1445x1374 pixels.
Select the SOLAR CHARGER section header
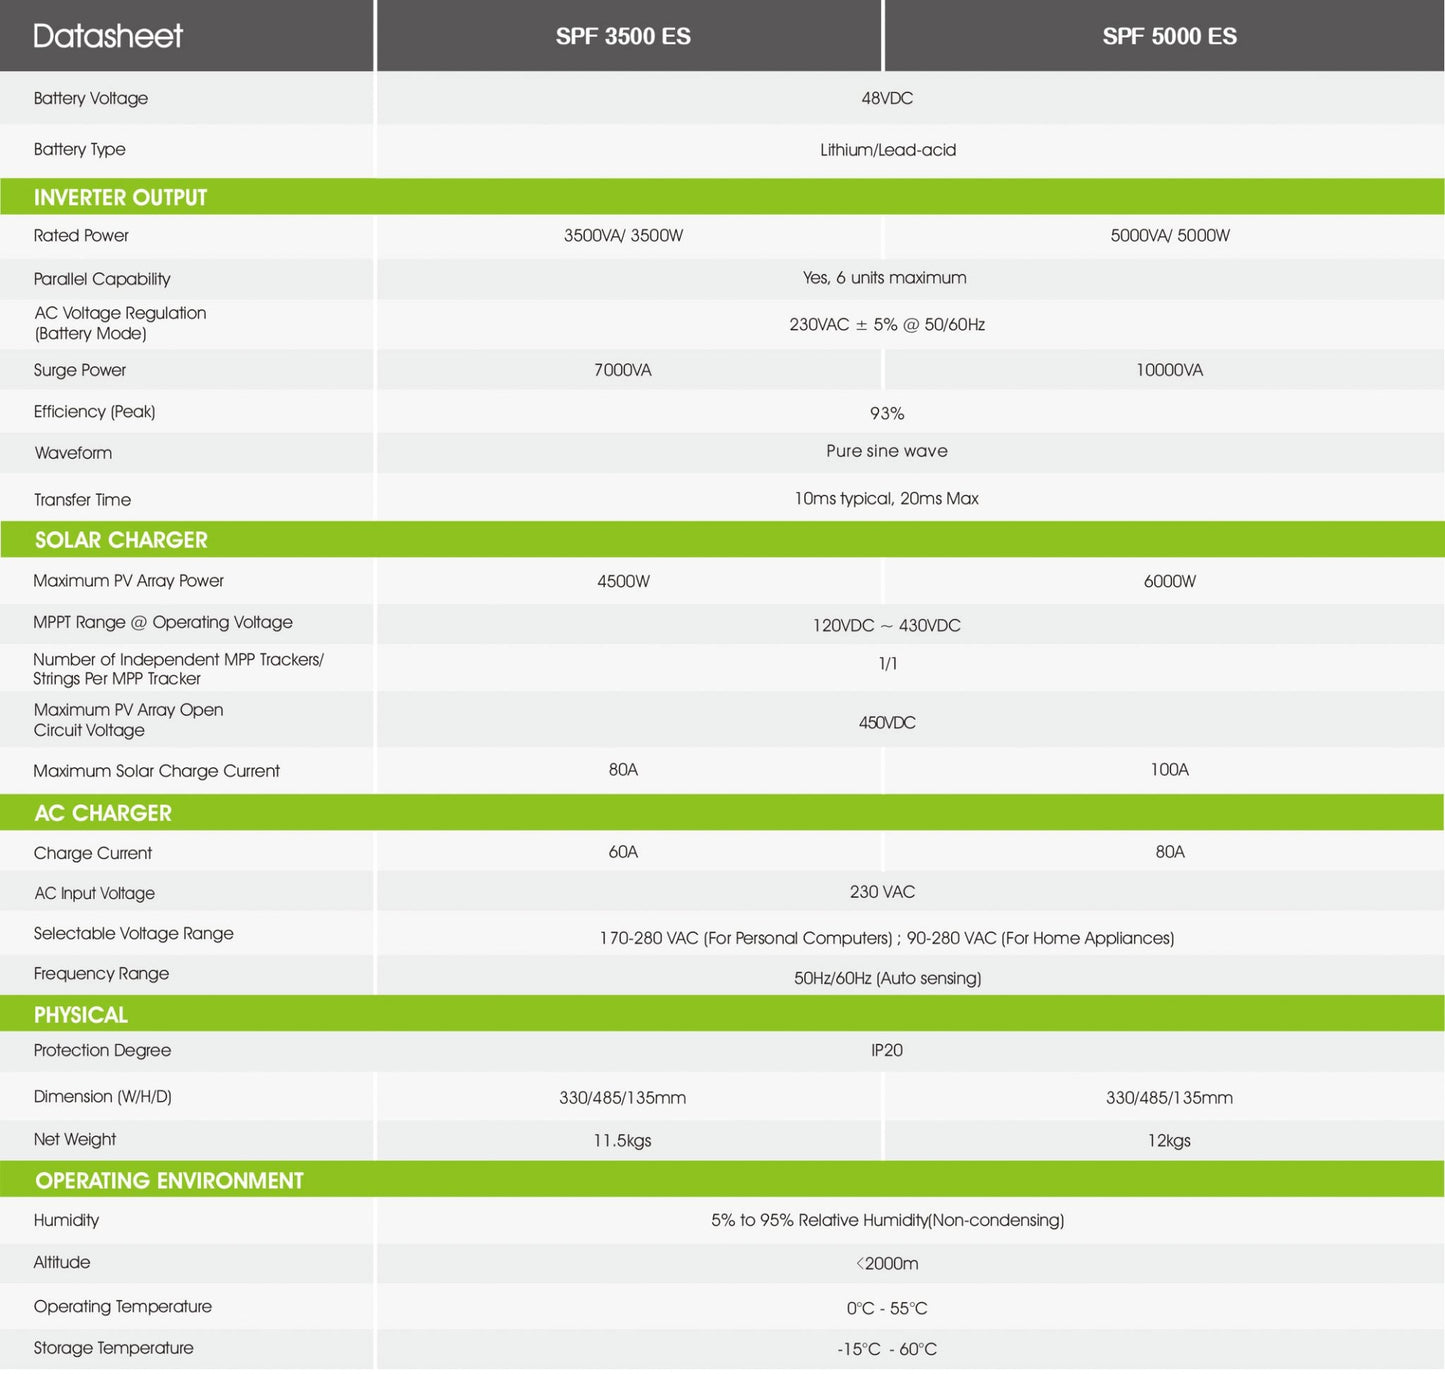[x=121, y=540]
